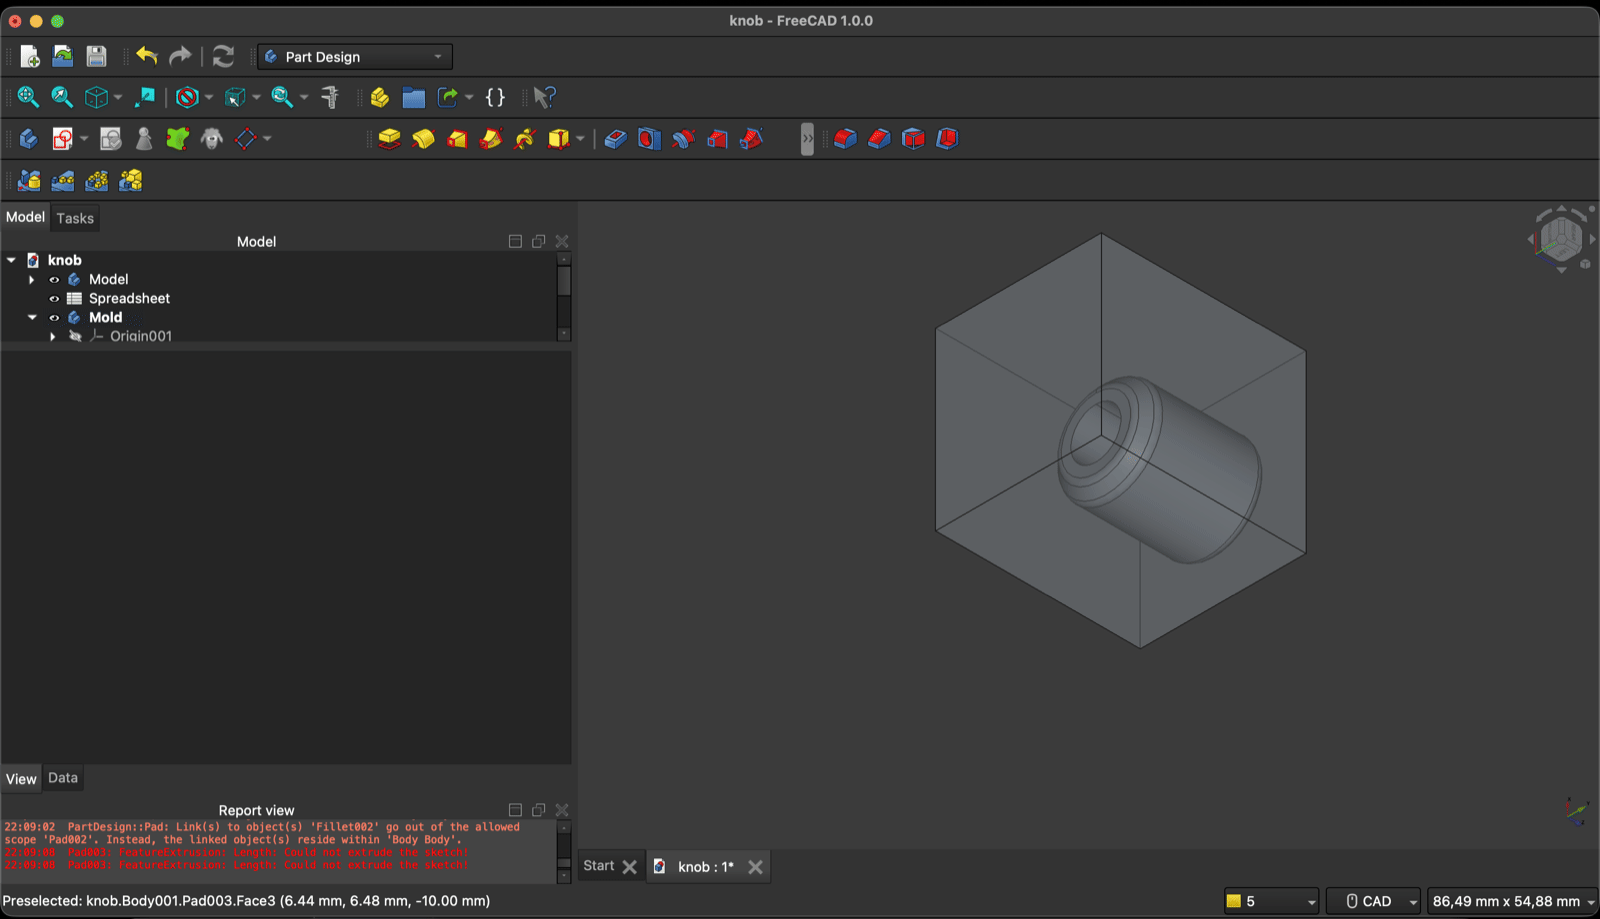
Task: Select the Pocket tool
Action: (616, 139)
